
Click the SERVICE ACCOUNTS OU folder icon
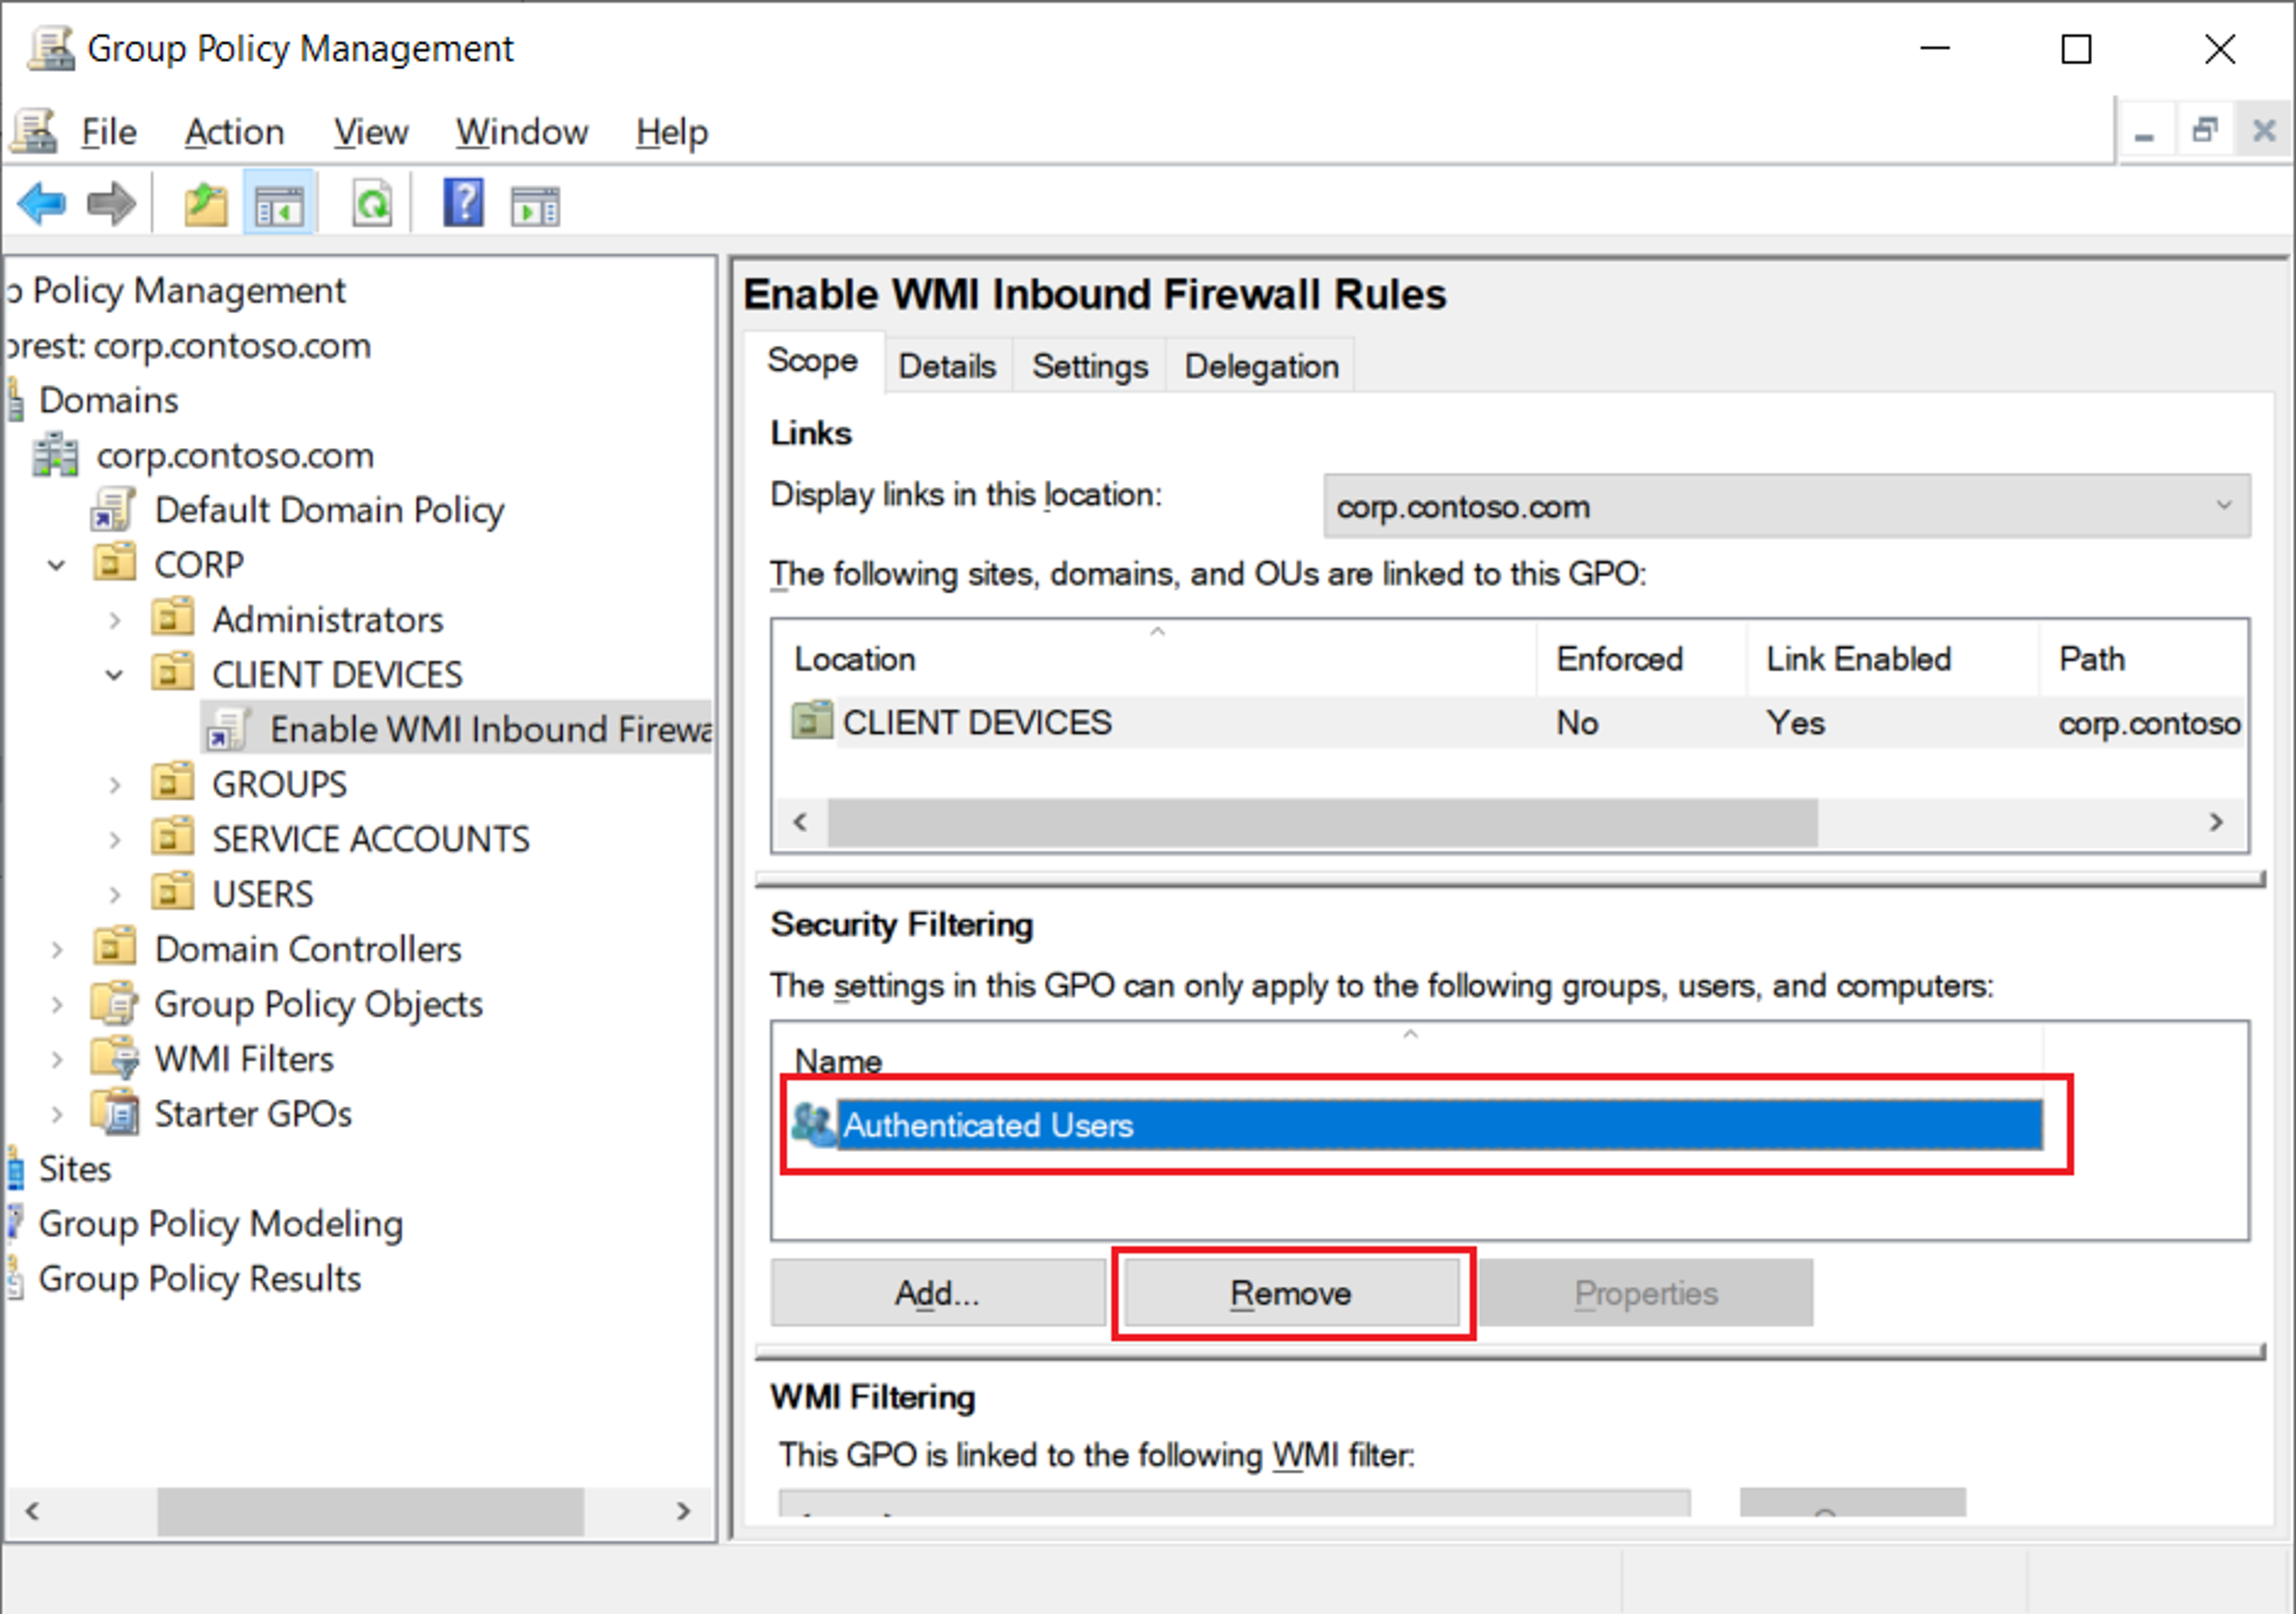[172, 837]
